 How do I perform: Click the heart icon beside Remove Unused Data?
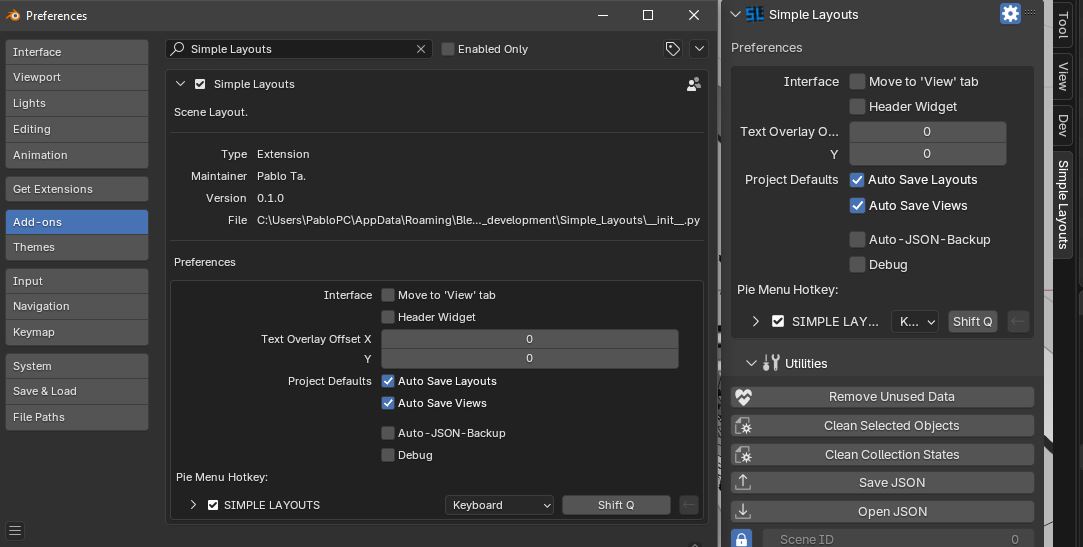click(743, 397)
